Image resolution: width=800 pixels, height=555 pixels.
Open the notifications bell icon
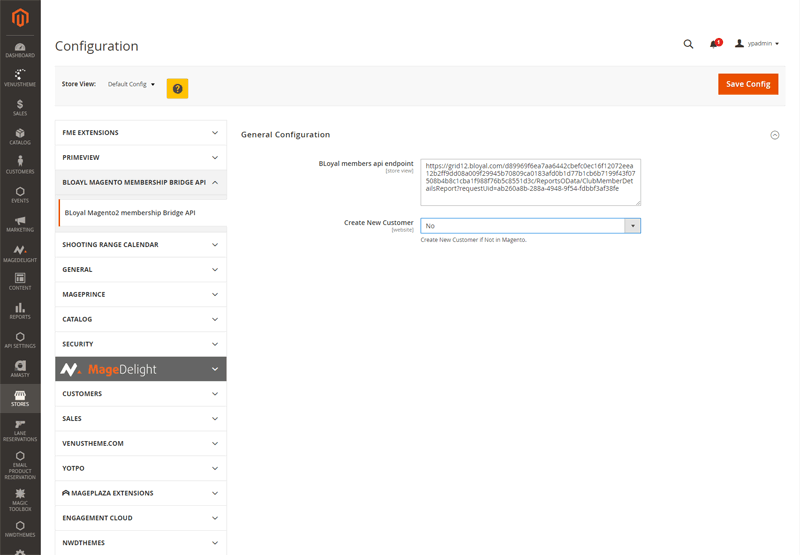click(x=714, y=44)
